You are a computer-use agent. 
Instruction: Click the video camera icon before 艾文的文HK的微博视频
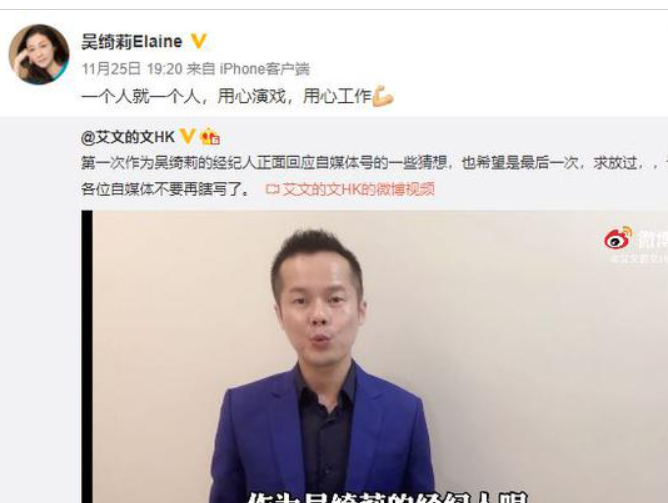tap(272, 189)
